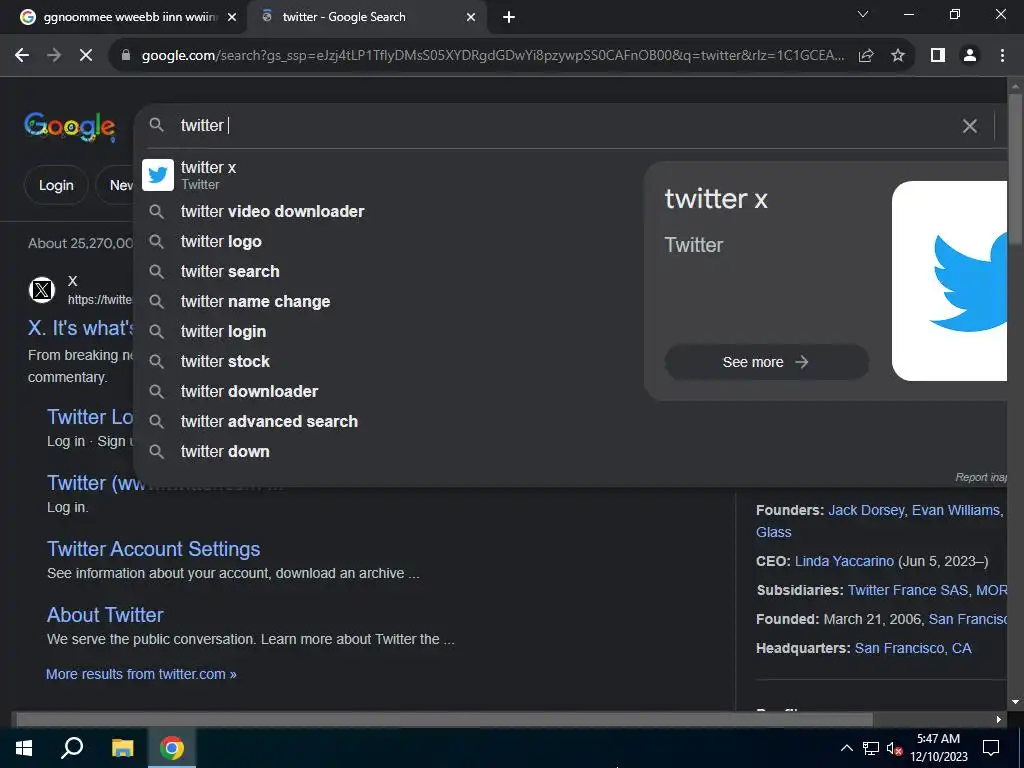Close the twitter - Google Search tab

tap(471, 18)
